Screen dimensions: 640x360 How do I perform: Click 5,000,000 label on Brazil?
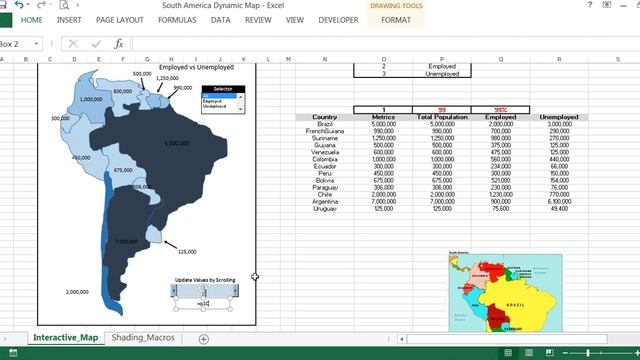click(177, 143)
